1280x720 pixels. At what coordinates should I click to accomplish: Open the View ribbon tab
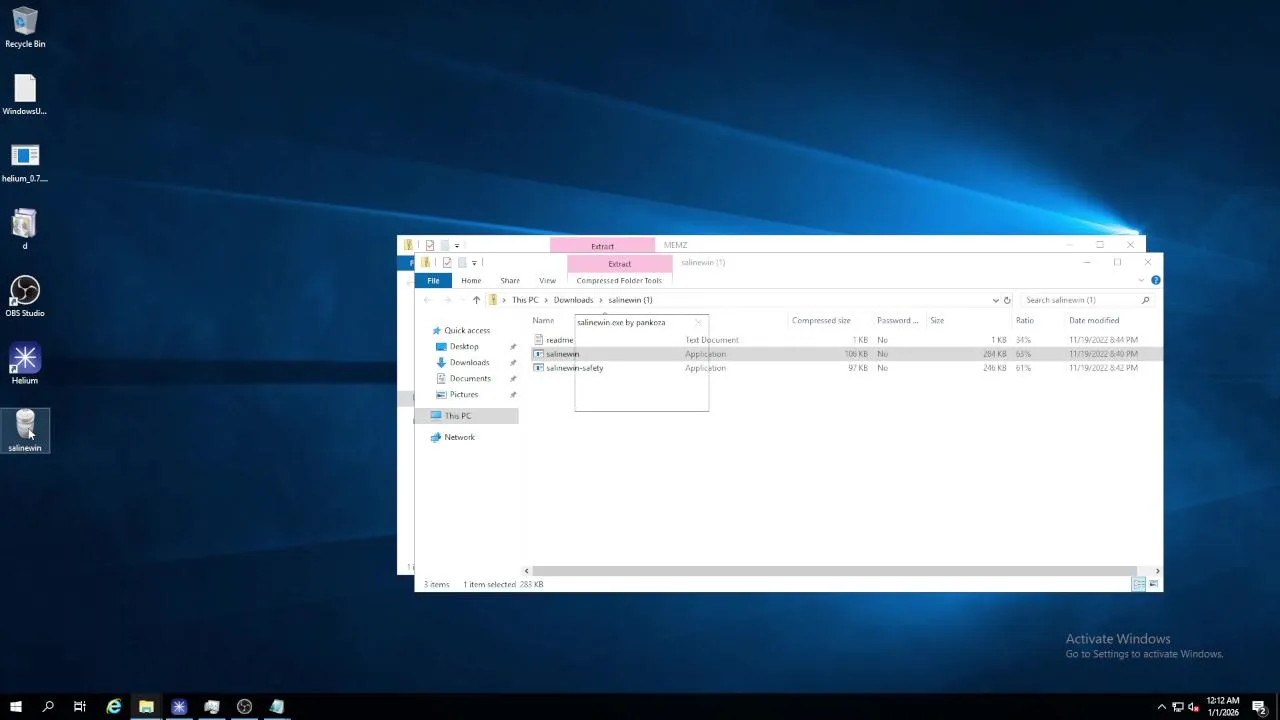pos(547,281)
